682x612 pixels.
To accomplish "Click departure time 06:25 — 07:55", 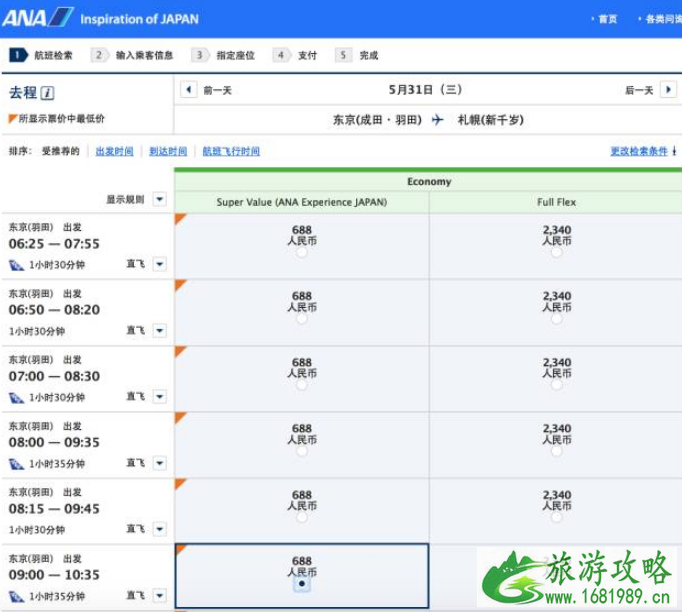I will click(x=54, y=244).
